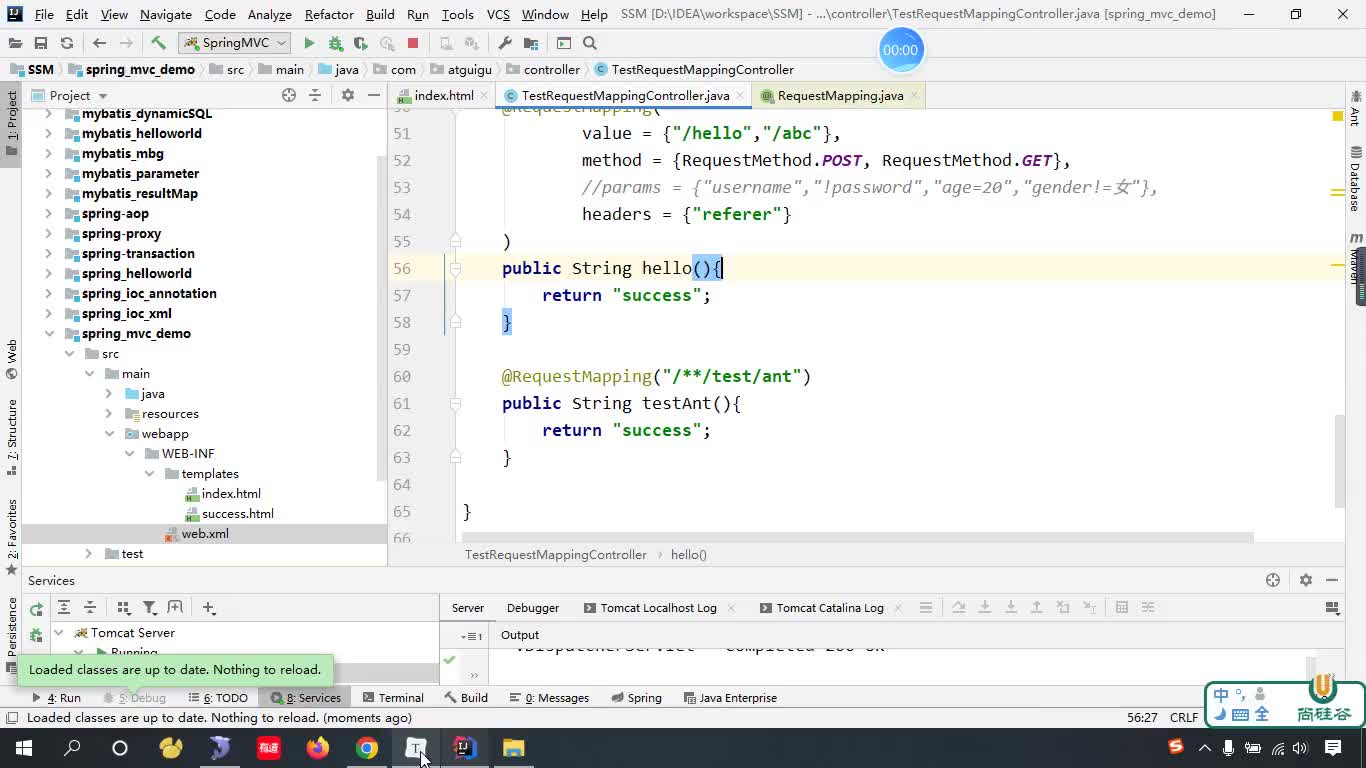The width and height of the screenshot is (1366, 768).
Task: Click the controller breadcrumb in the navigation bar
Action: pos(552,69)
